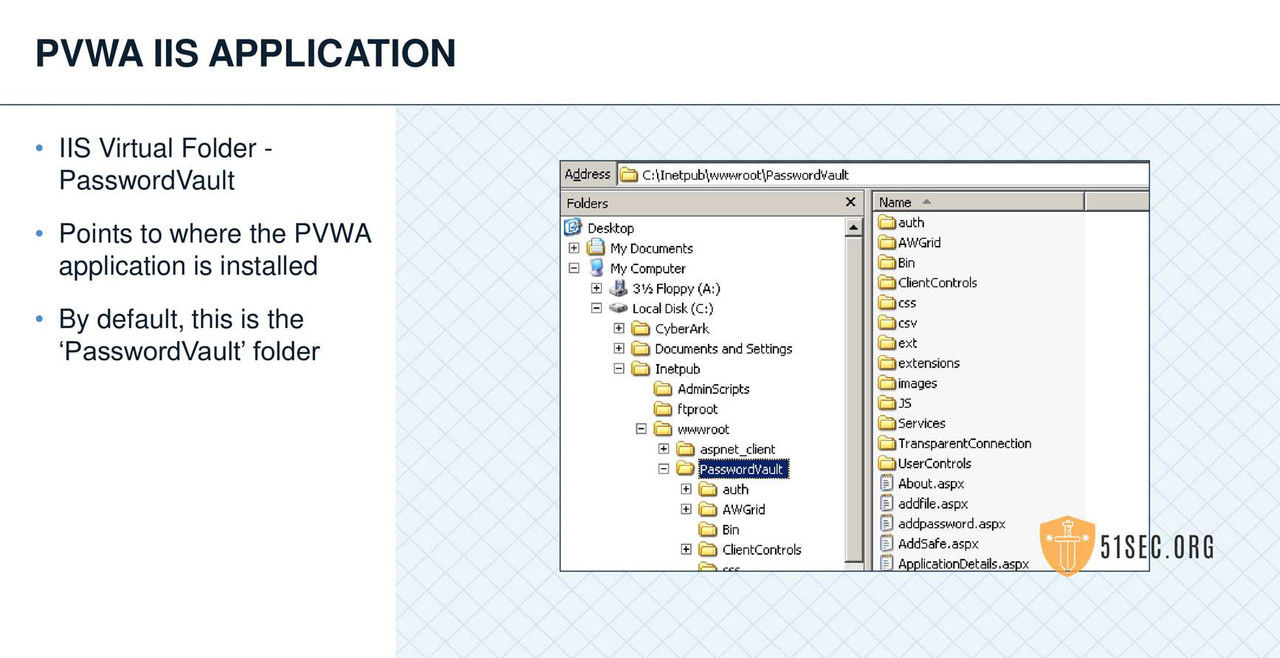Click the Folders pane title
The image size is (1280, 658).
(587, 203)
